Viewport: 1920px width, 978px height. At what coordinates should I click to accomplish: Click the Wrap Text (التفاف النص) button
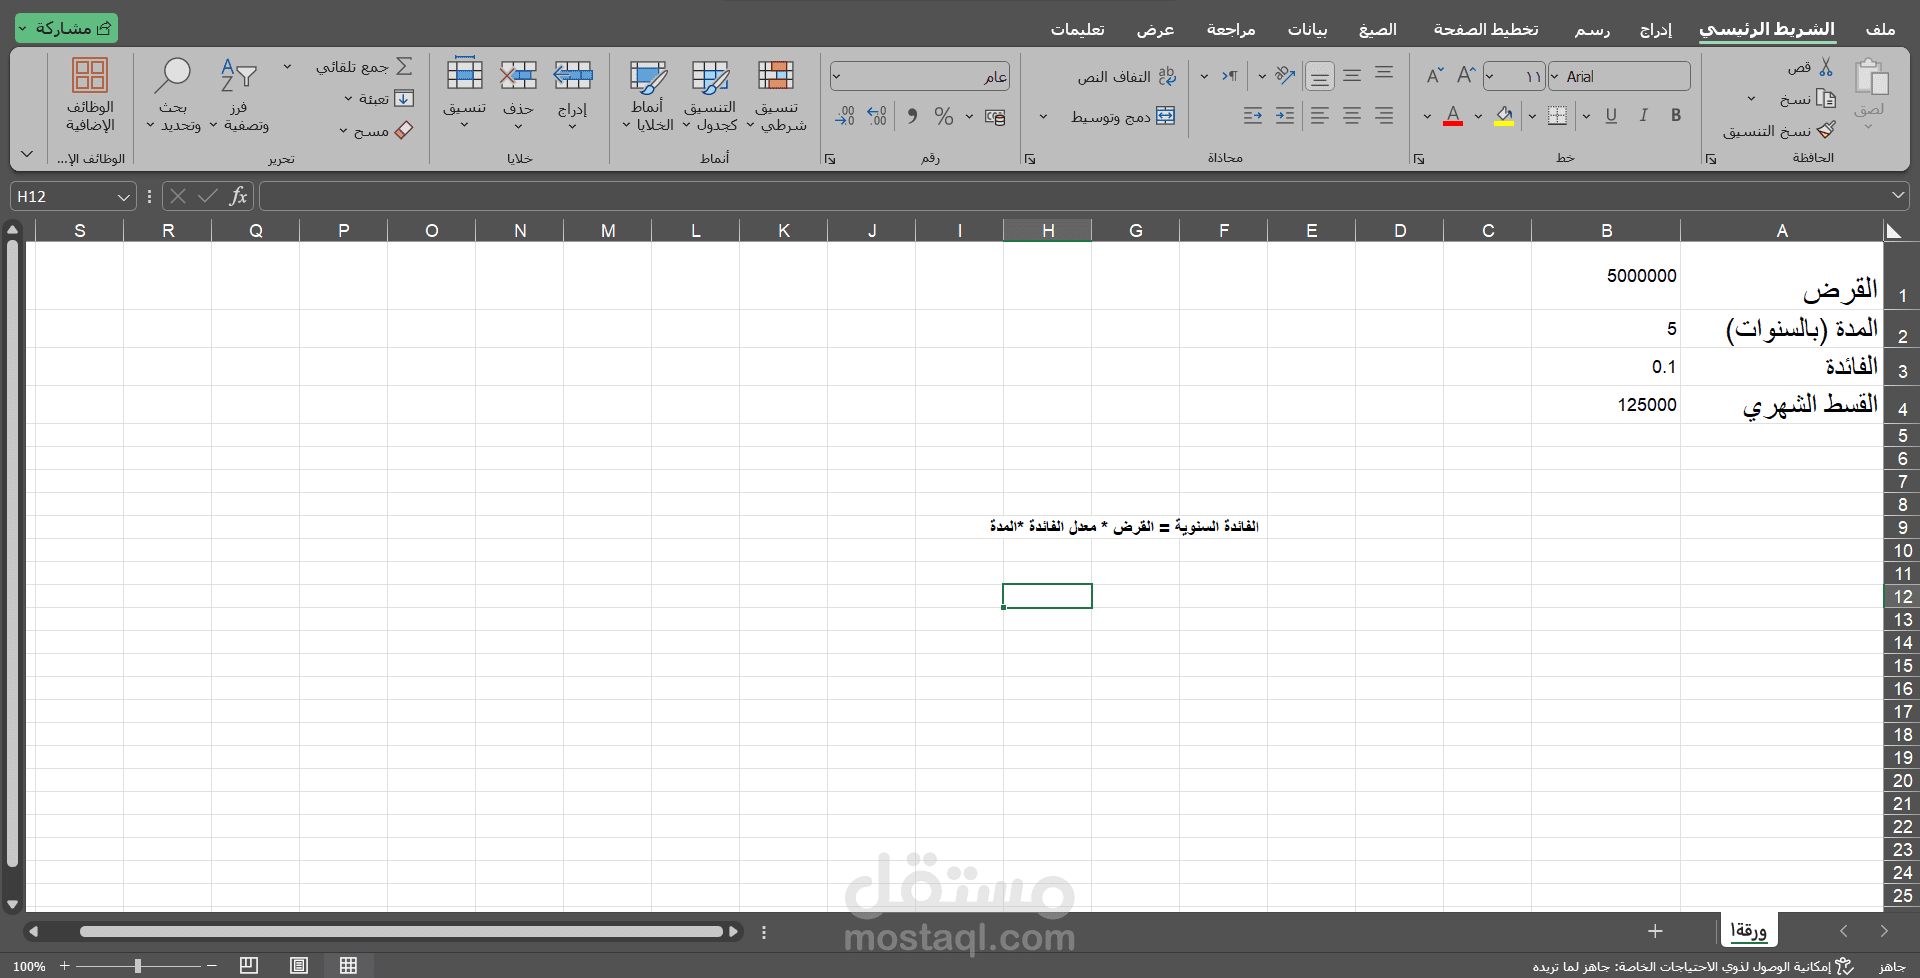1127,77
